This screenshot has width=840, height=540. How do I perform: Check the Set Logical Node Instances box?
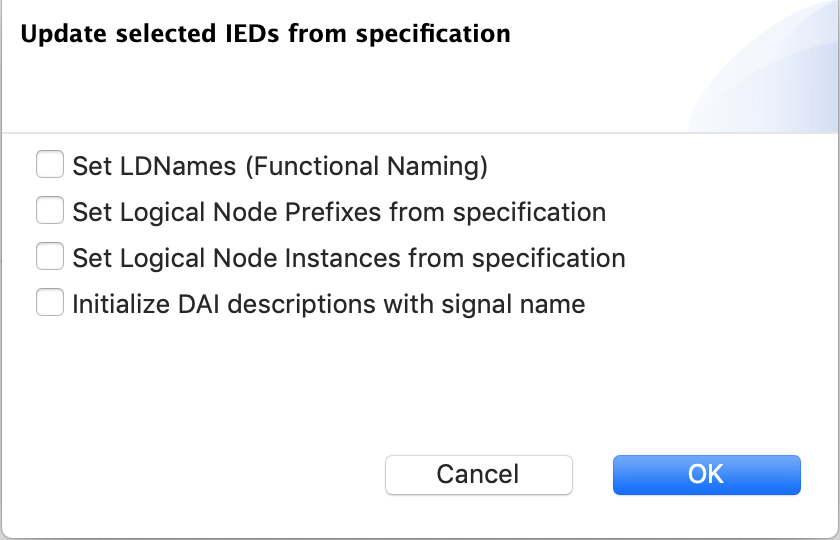click(50, 257)
